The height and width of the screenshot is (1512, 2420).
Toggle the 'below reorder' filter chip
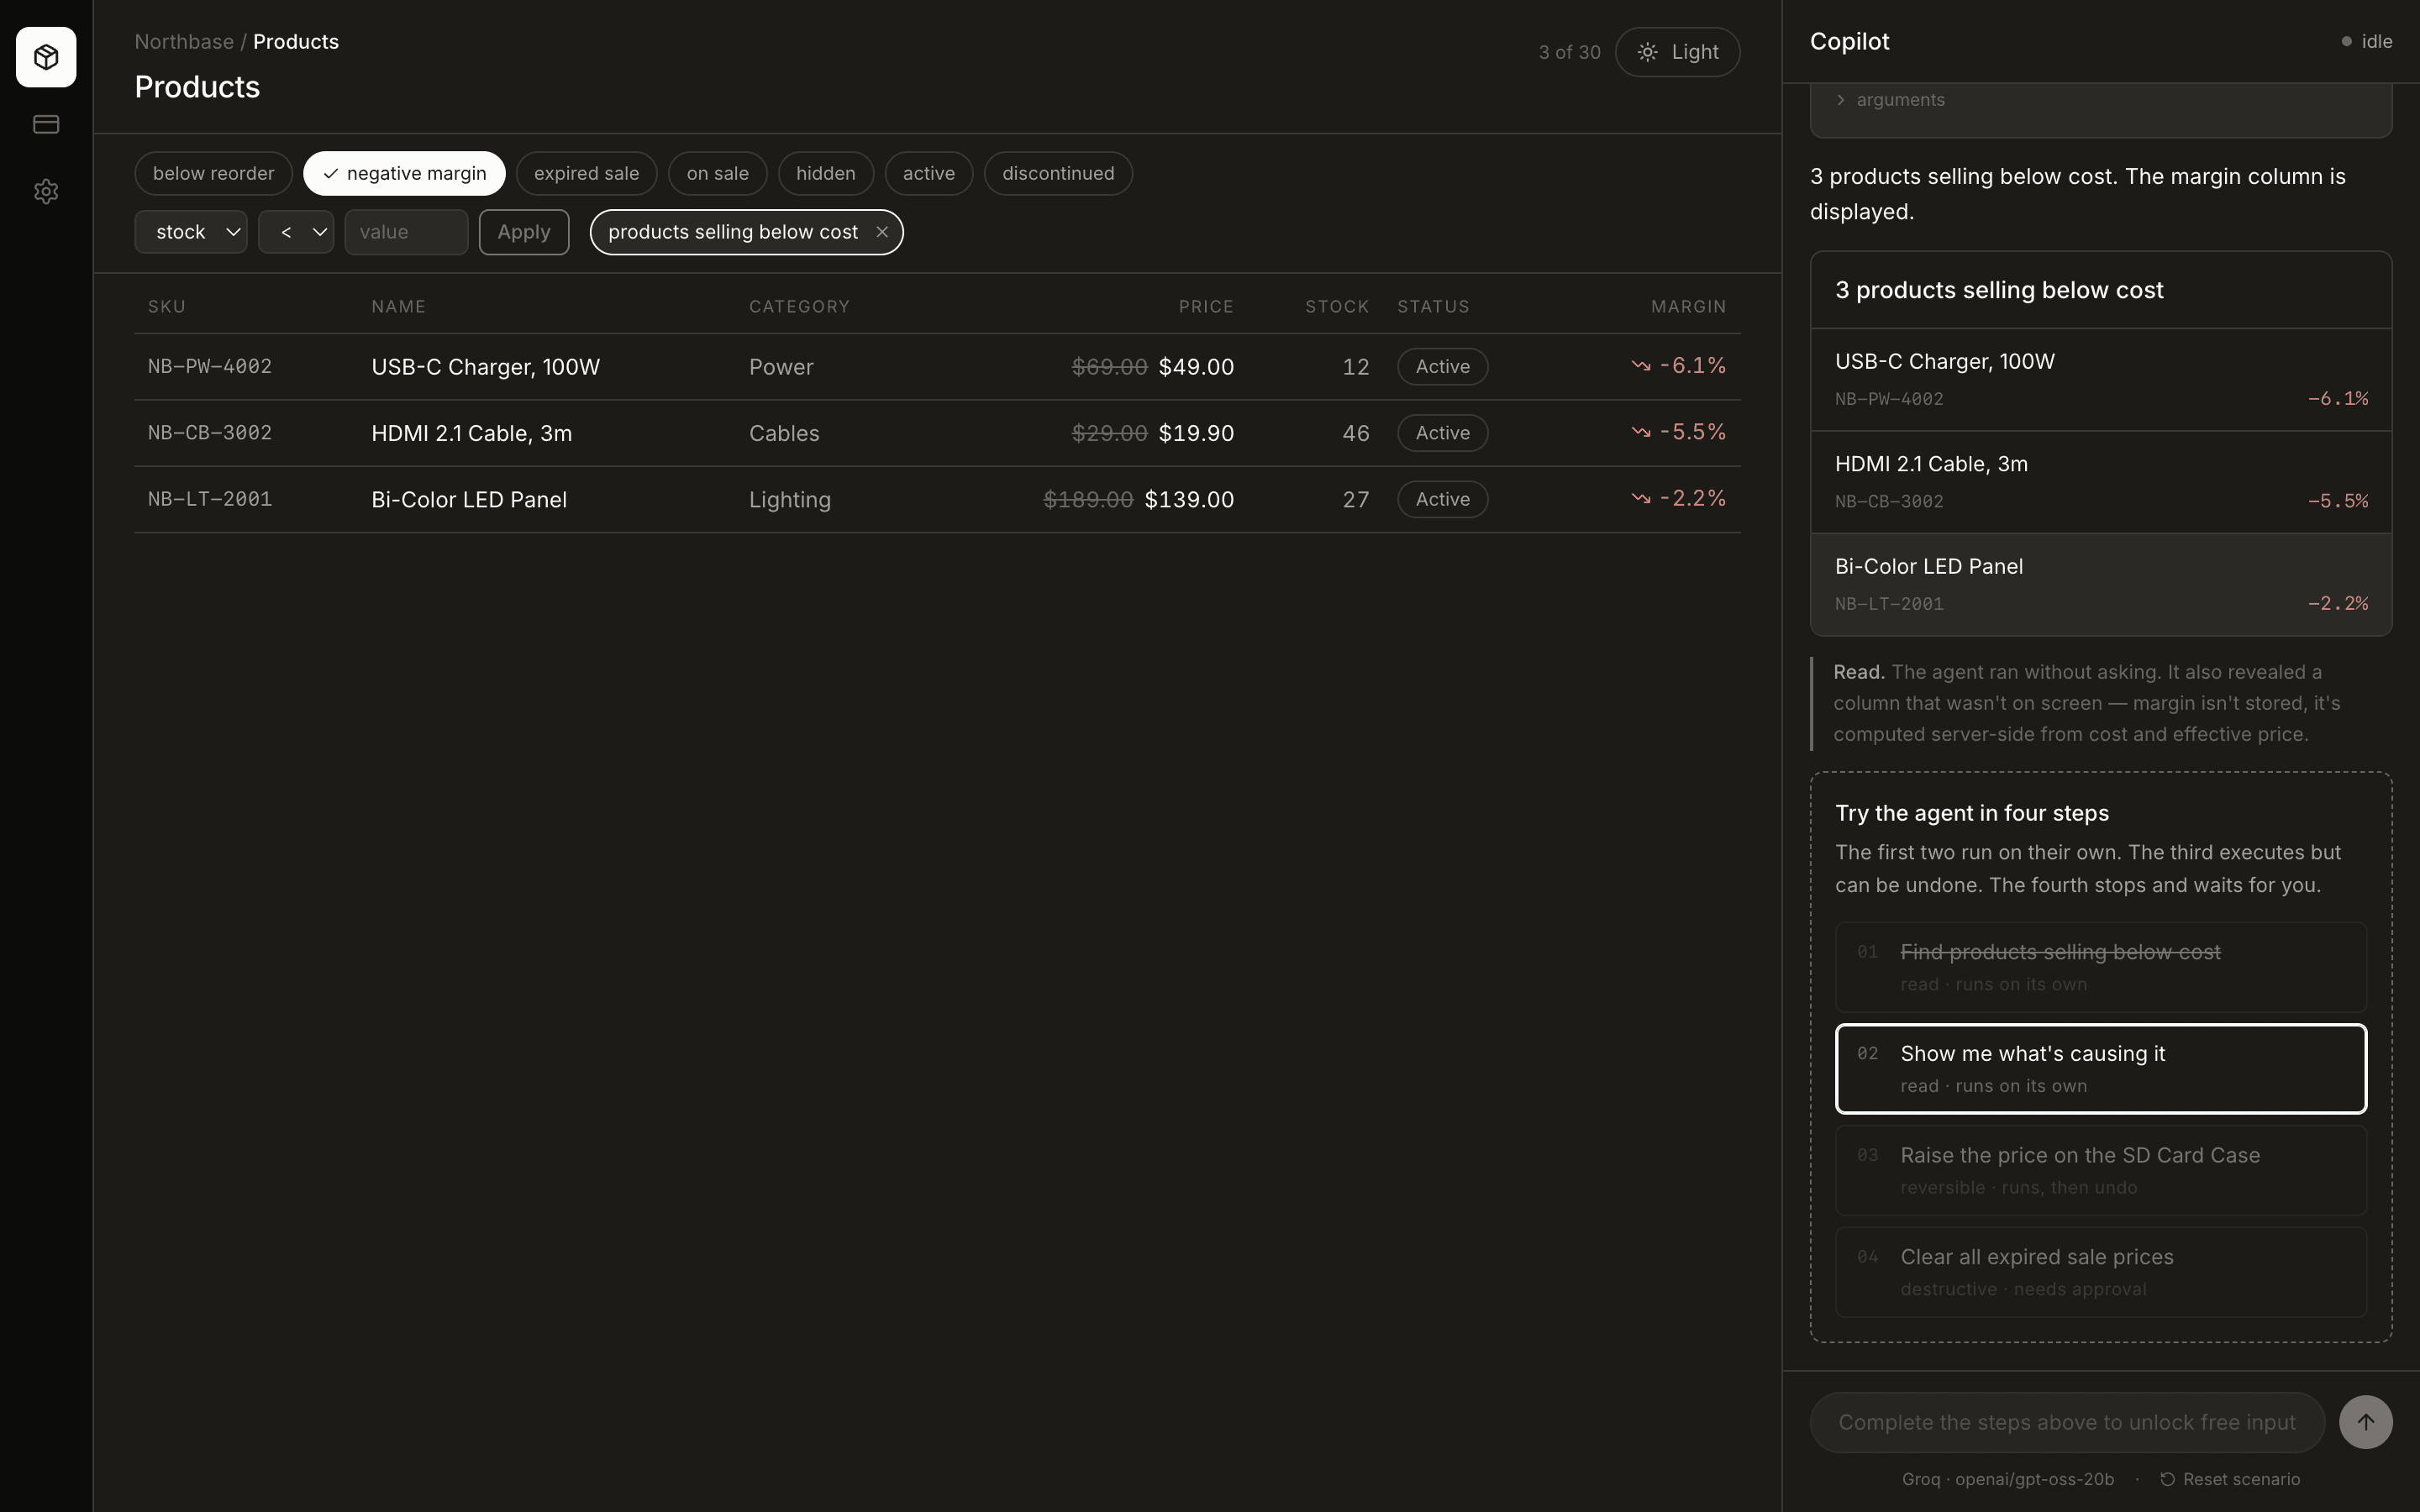[213, 173]
